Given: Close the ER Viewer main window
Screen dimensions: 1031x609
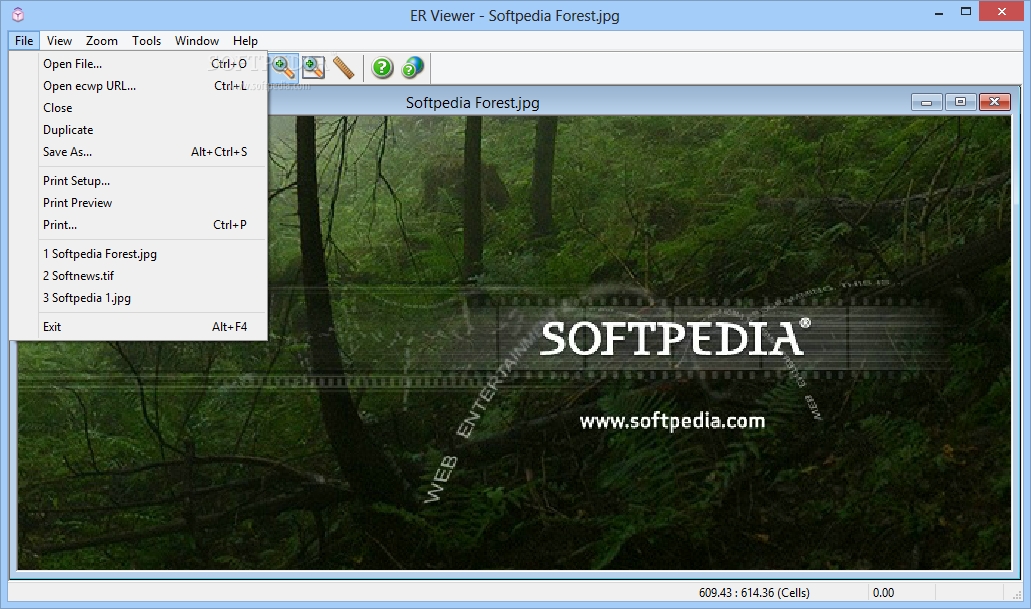Looking at the screenshot, I should pos(1002,12).
